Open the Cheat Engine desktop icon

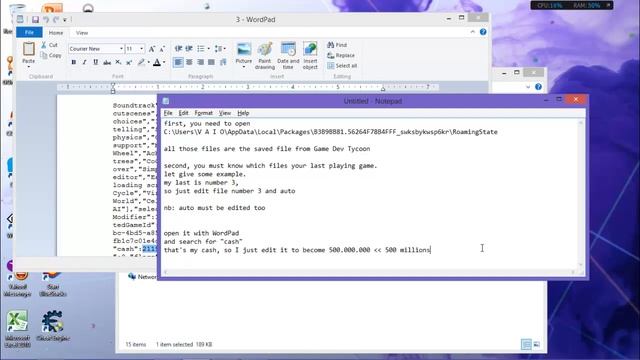click(x=53, y=326)
